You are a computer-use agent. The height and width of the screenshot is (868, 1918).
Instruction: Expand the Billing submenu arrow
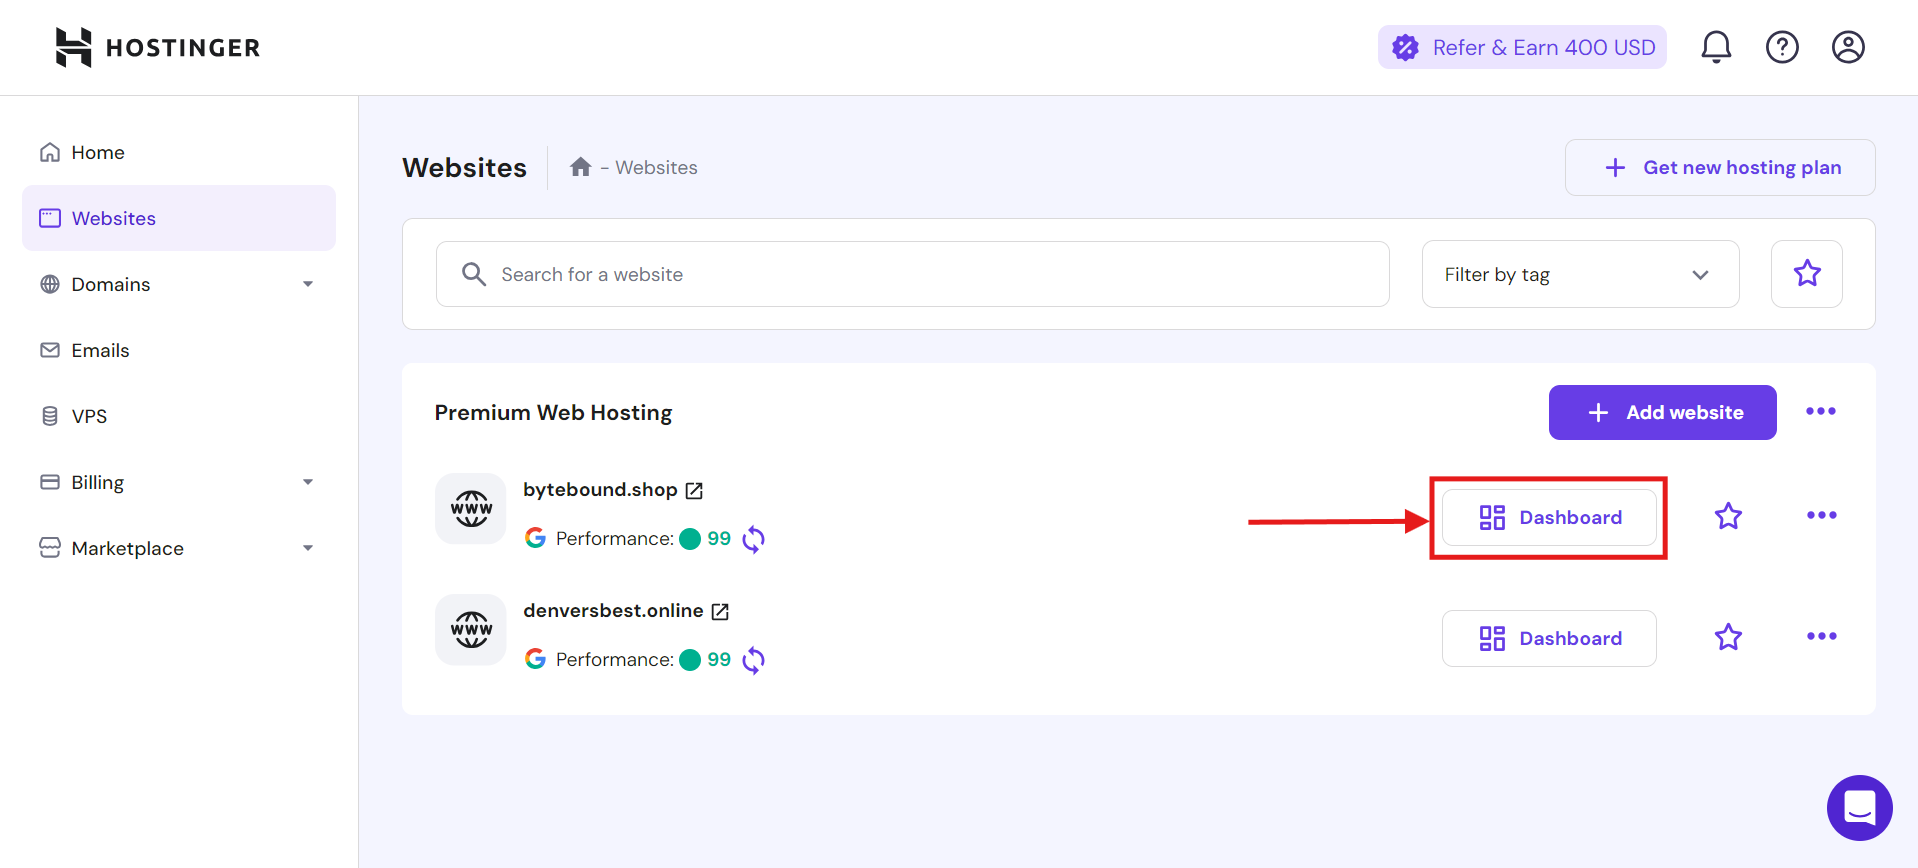pos(308,482)
